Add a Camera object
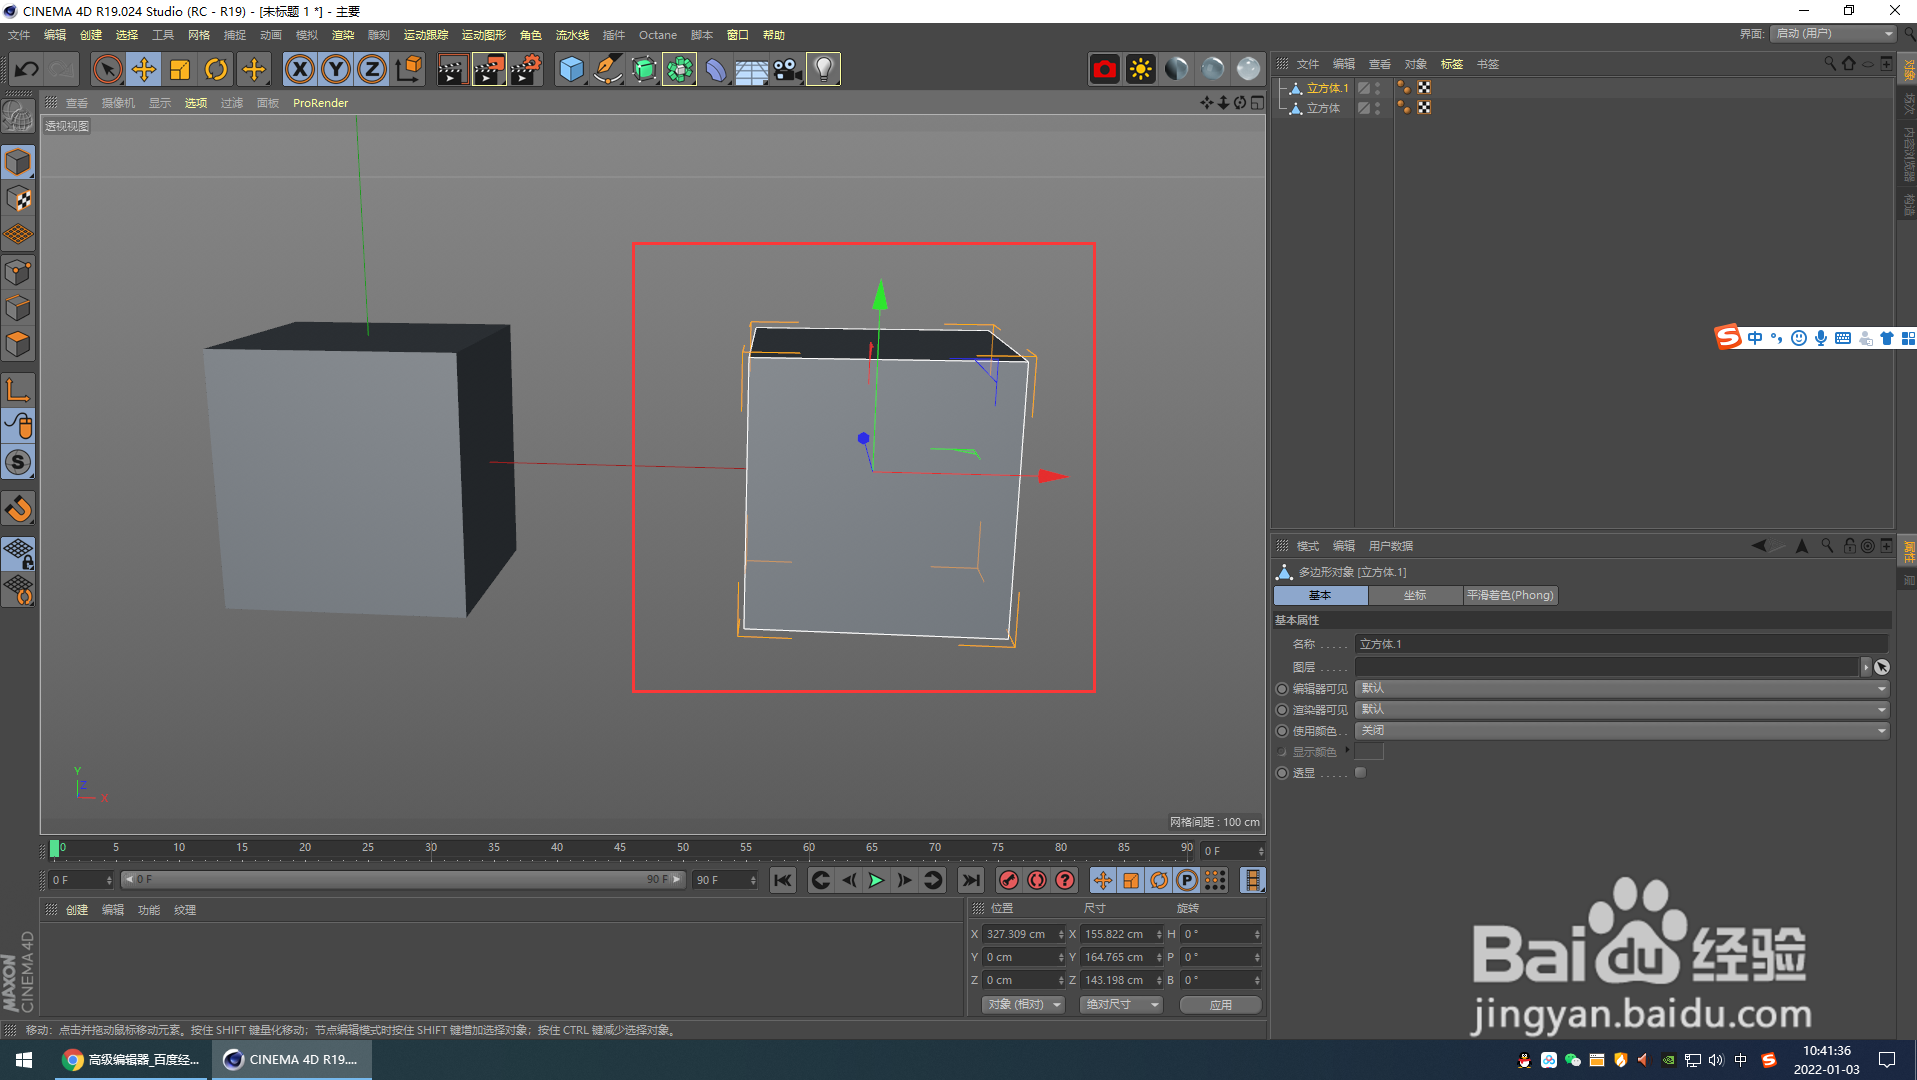The image size is (1917, 1080). [x=787, y=69]
